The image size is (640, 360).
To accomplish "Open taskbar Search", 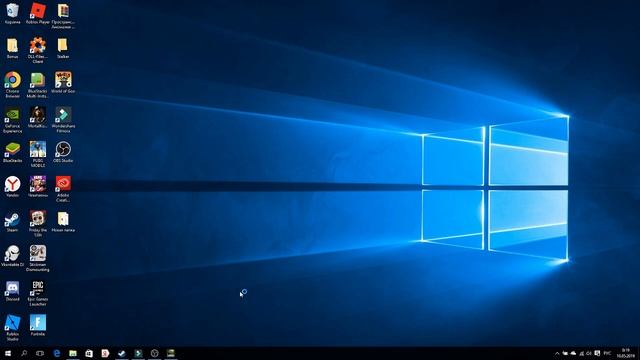I will pyautogui.click(x=24, y=353).
